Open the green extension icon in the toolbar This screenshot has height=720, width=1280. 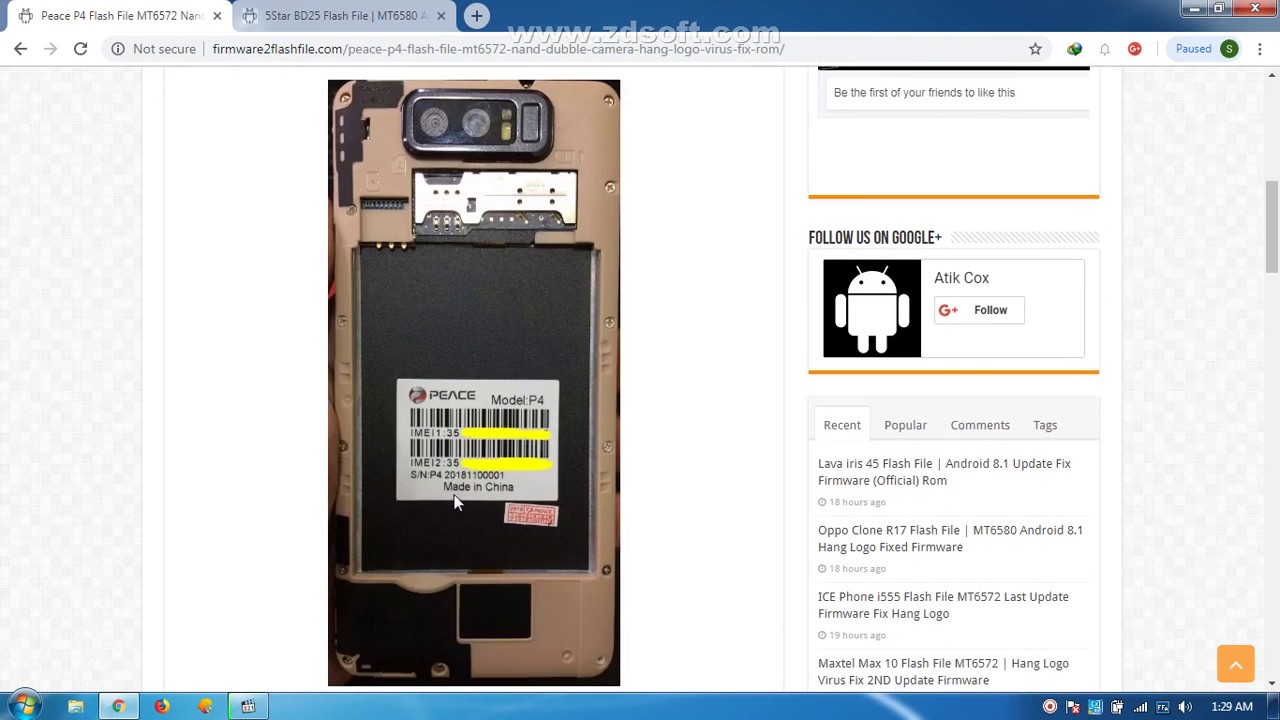[x=1074, y=48]
